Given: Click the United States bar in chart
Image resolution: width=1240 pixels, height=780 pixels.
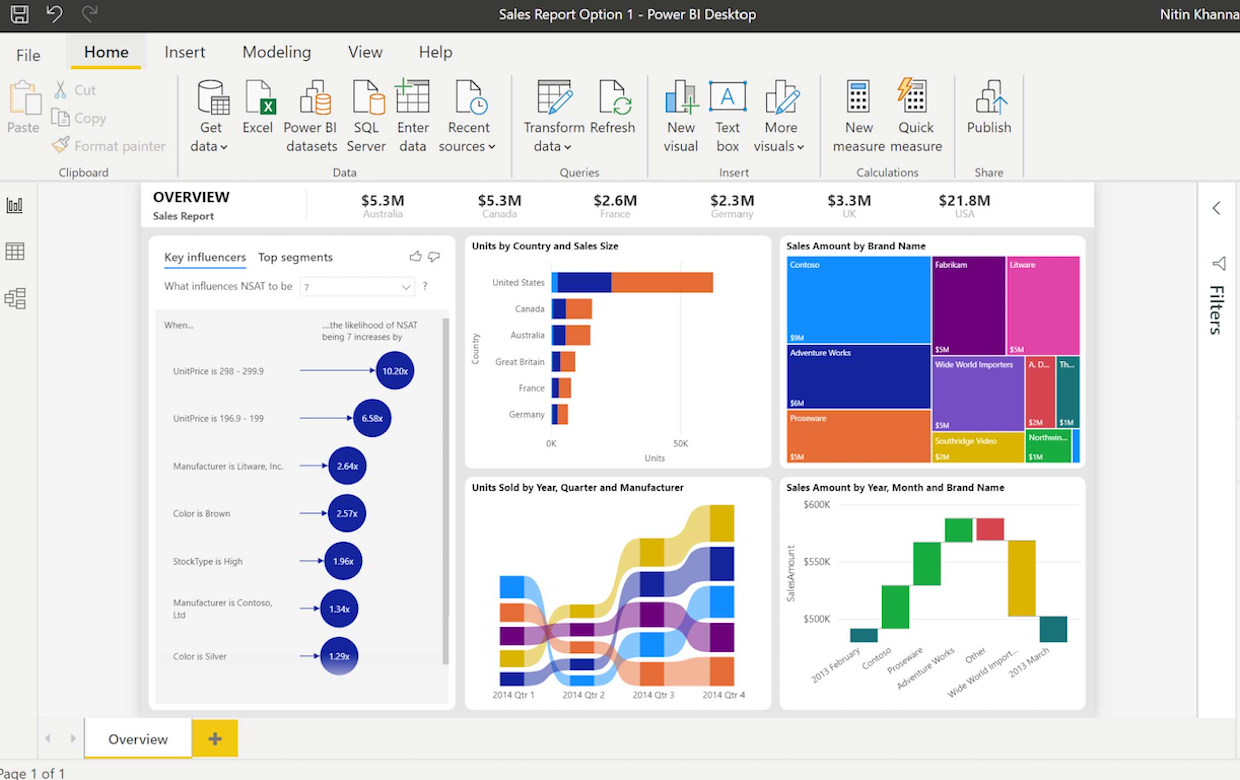Looking at the screenshot, I should (632, 282).
